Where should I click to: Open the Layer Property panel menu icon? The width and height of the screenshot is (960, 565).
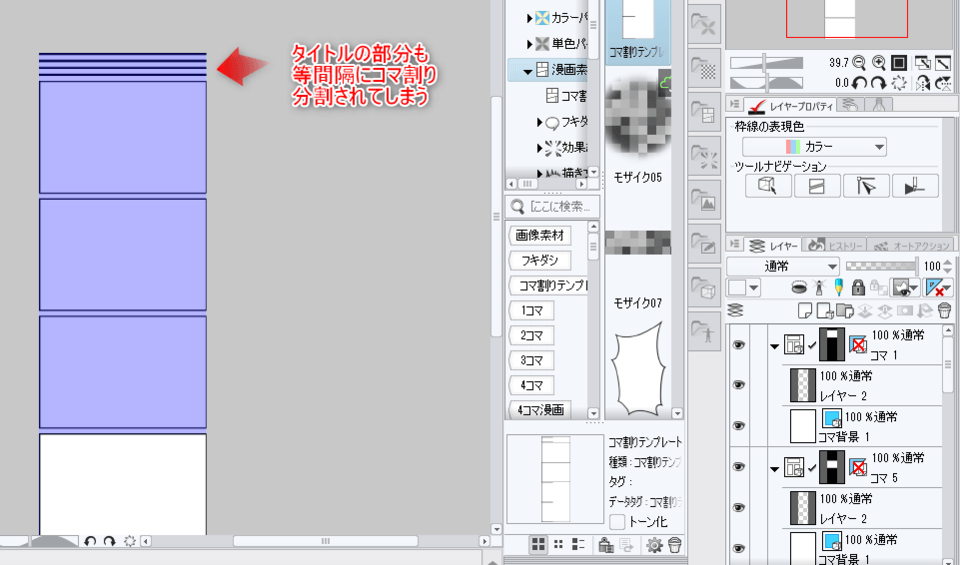coord(735,105)
